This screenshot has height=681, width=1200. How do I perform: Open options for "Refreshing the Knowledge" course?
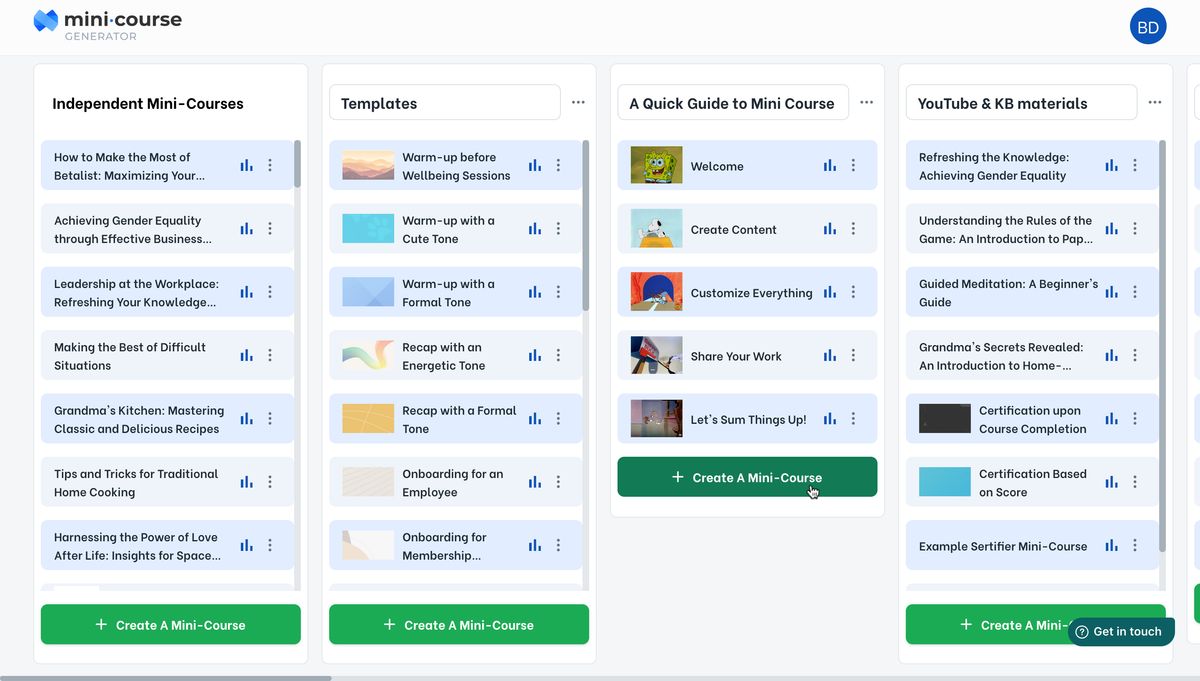(x=1134, y=165)
